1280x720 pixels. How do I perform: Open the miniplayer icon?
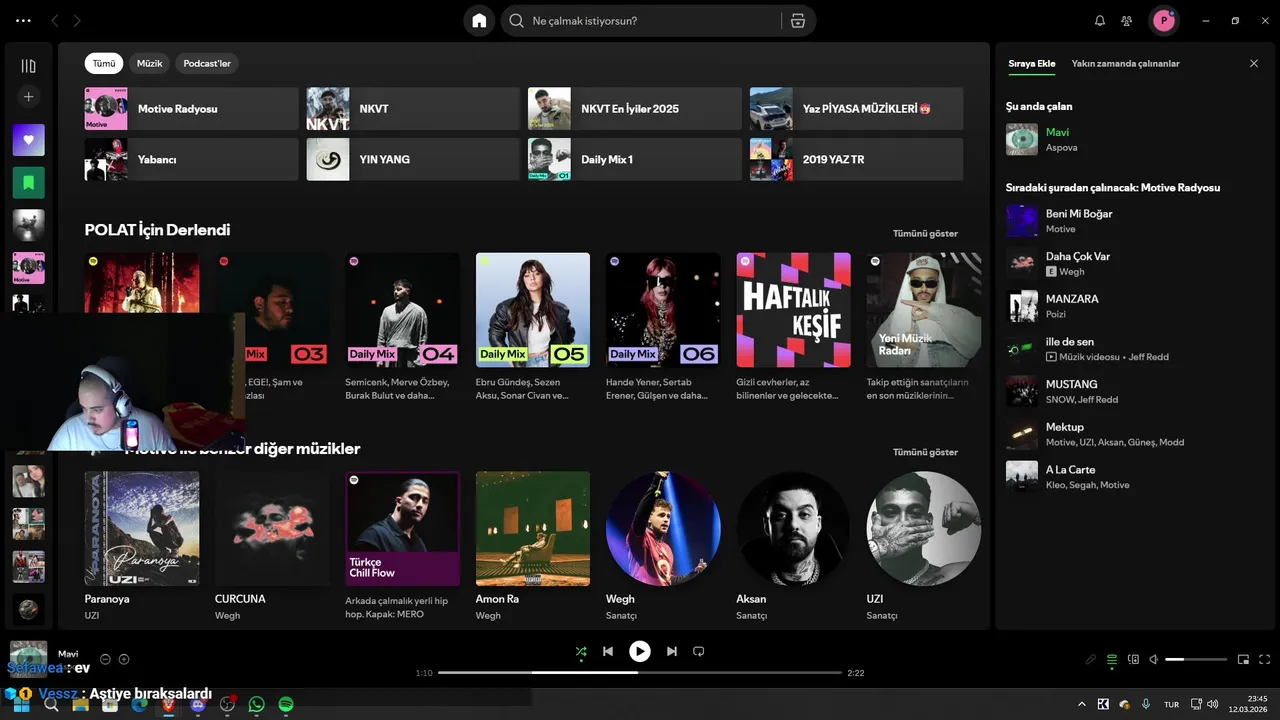(x=1244, y=660)
